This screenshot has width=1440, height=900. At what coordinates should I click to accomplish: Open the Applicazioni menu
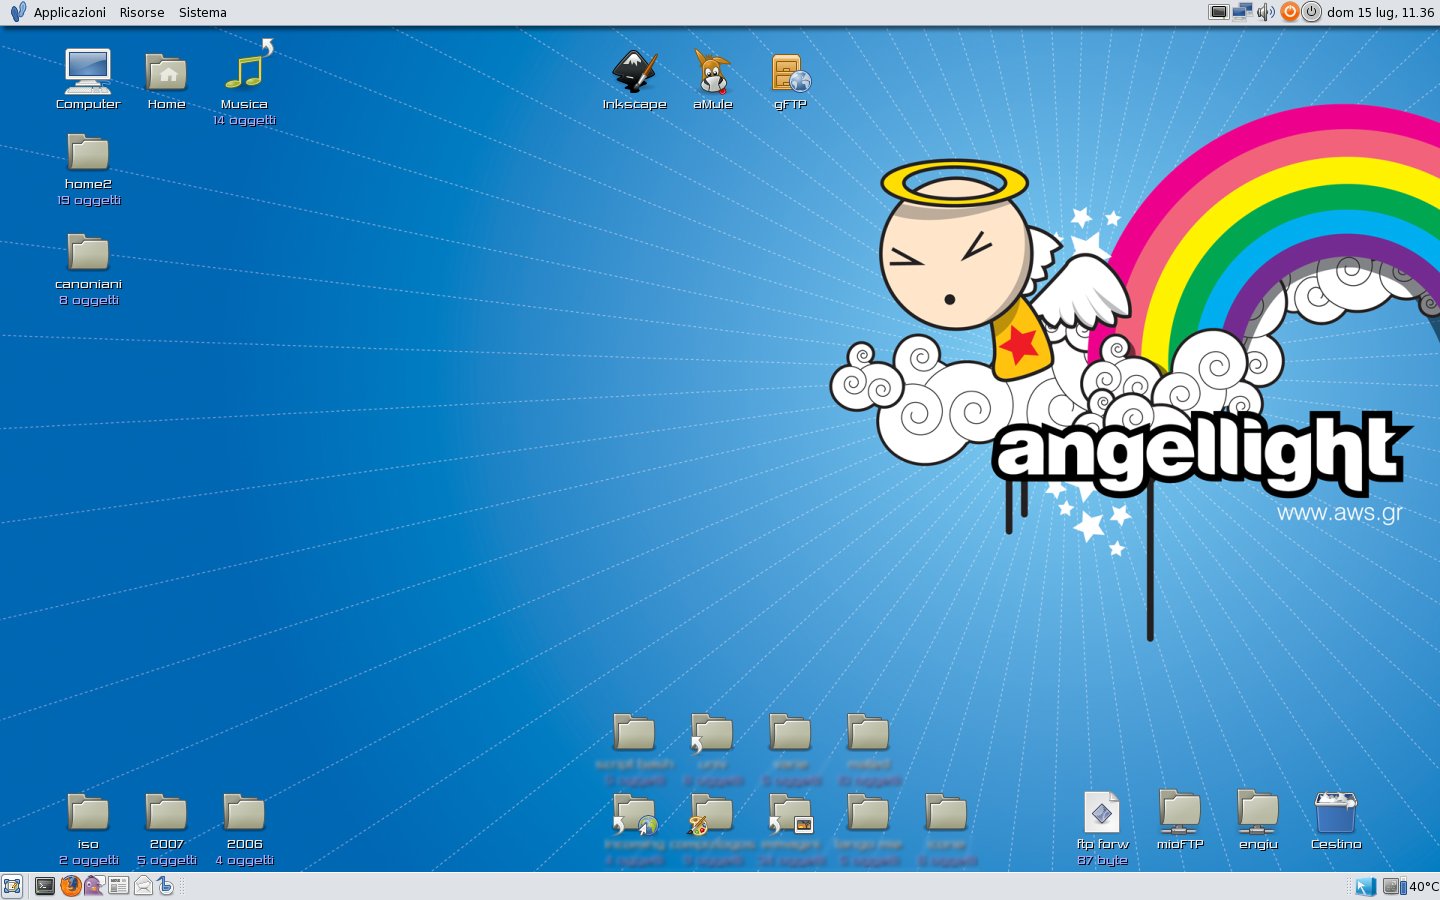click(70, 13)
